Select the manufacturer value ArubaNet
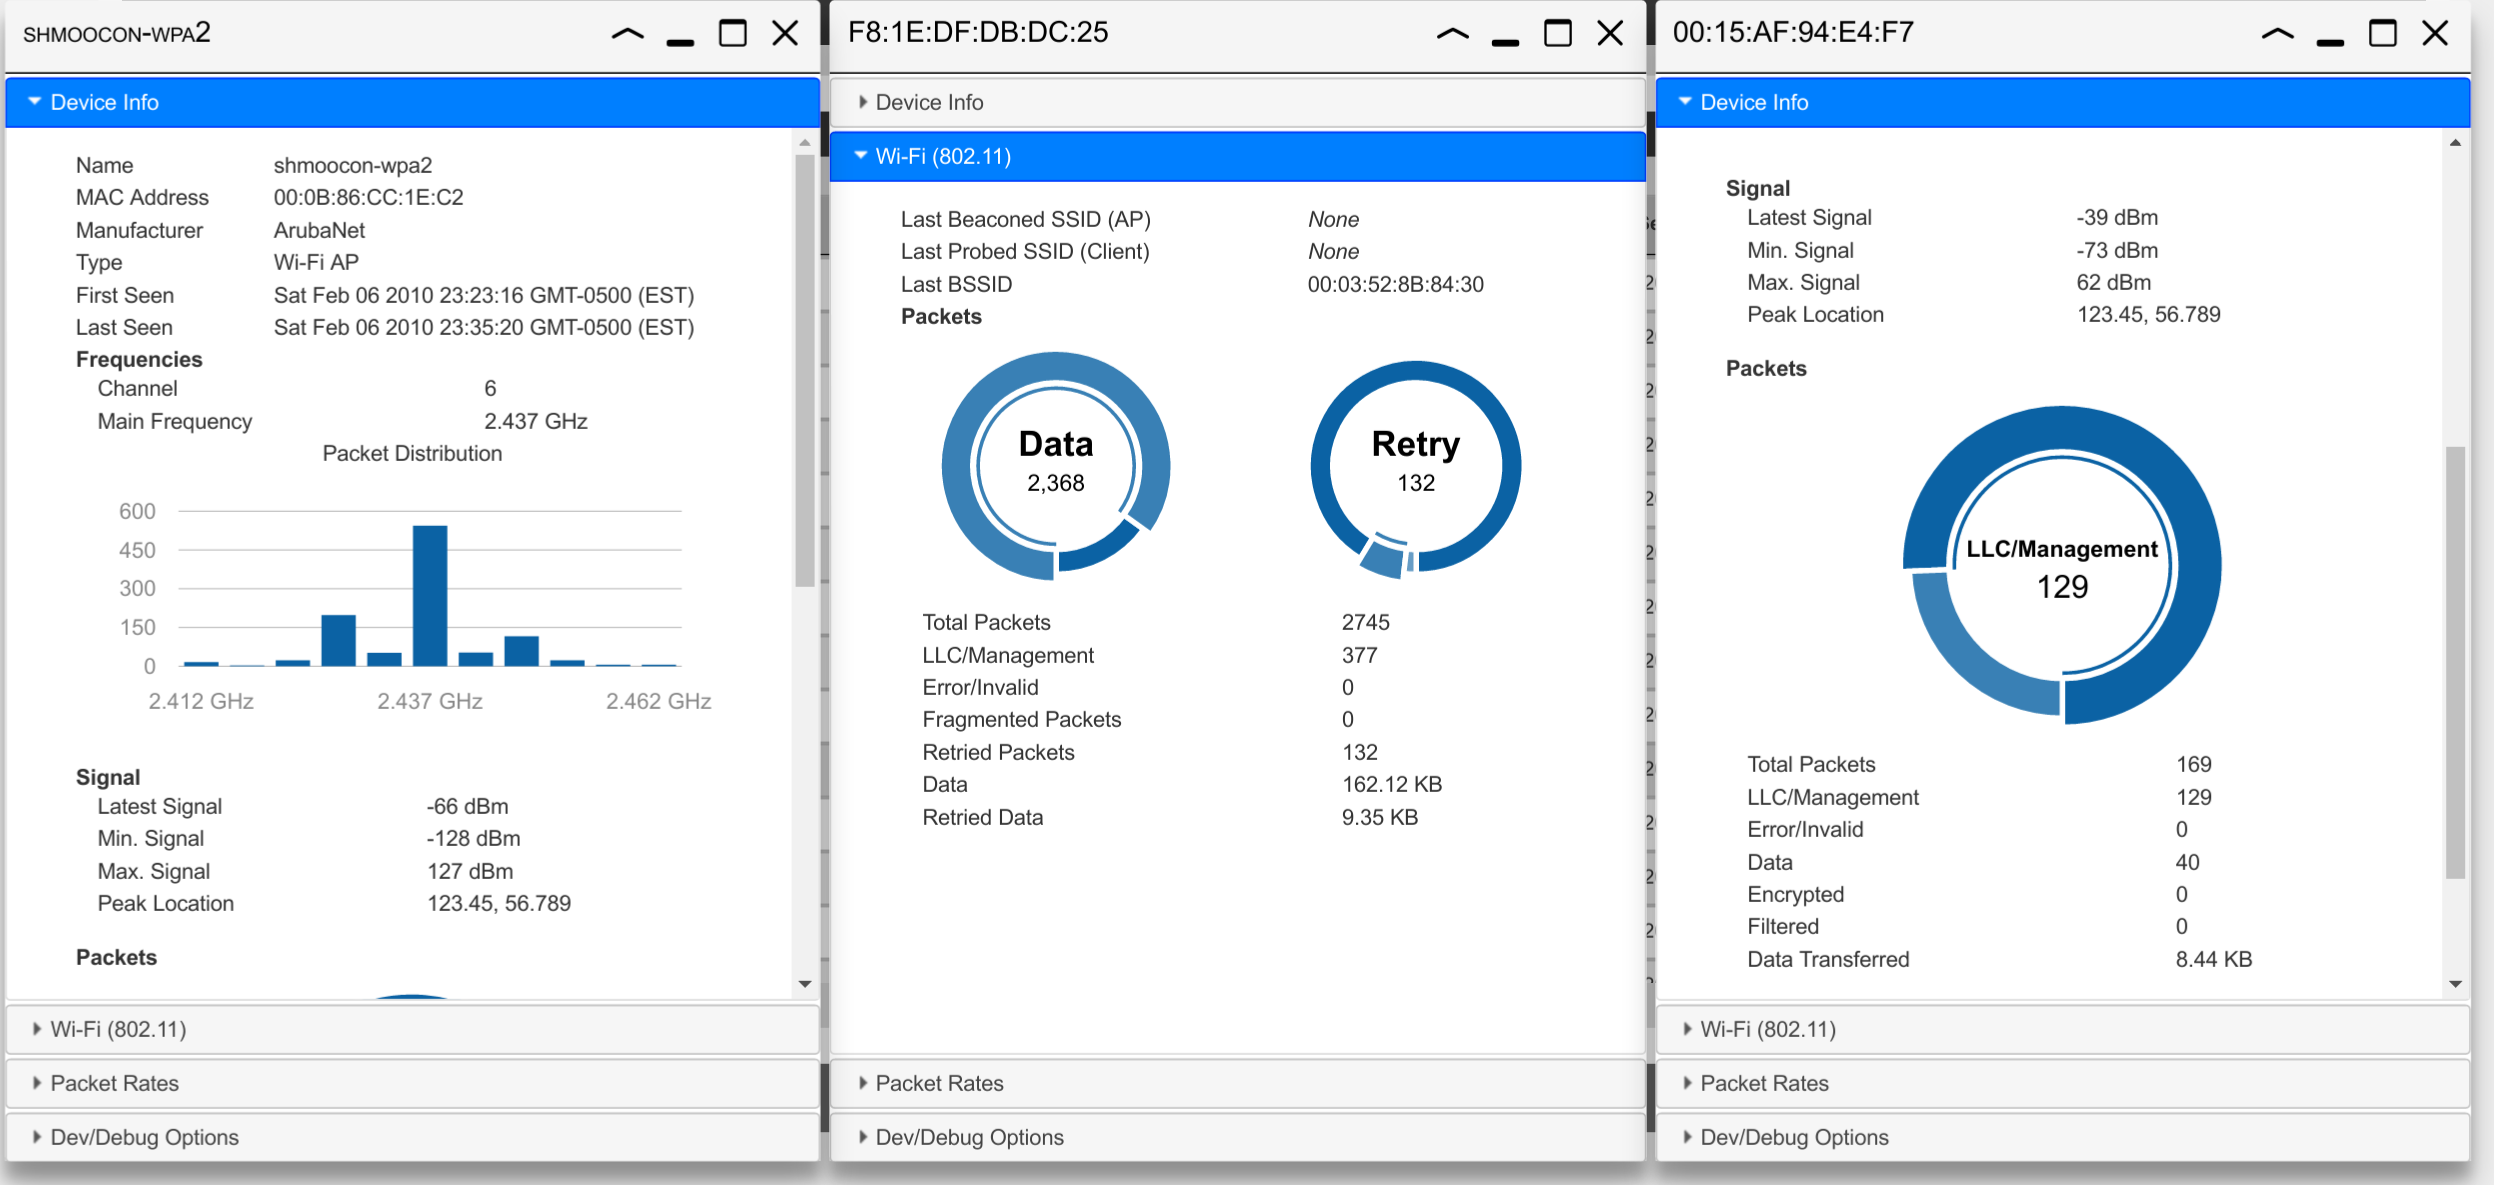Viewport: 2494px width, 1185px height. [319, 230]
